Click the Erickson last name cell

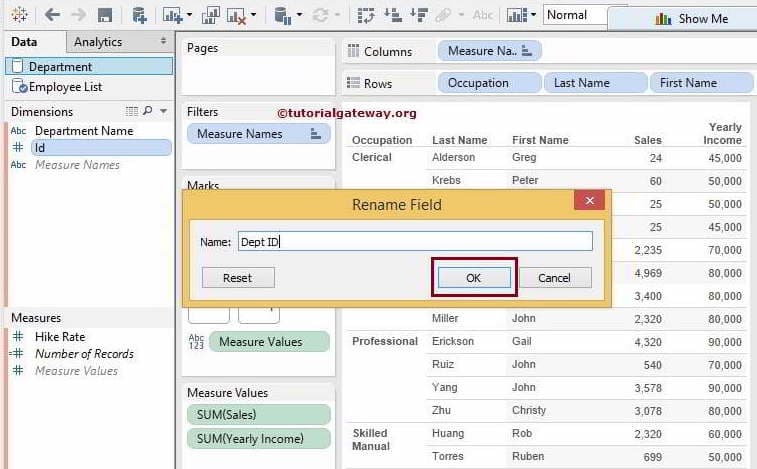(453, 341)
